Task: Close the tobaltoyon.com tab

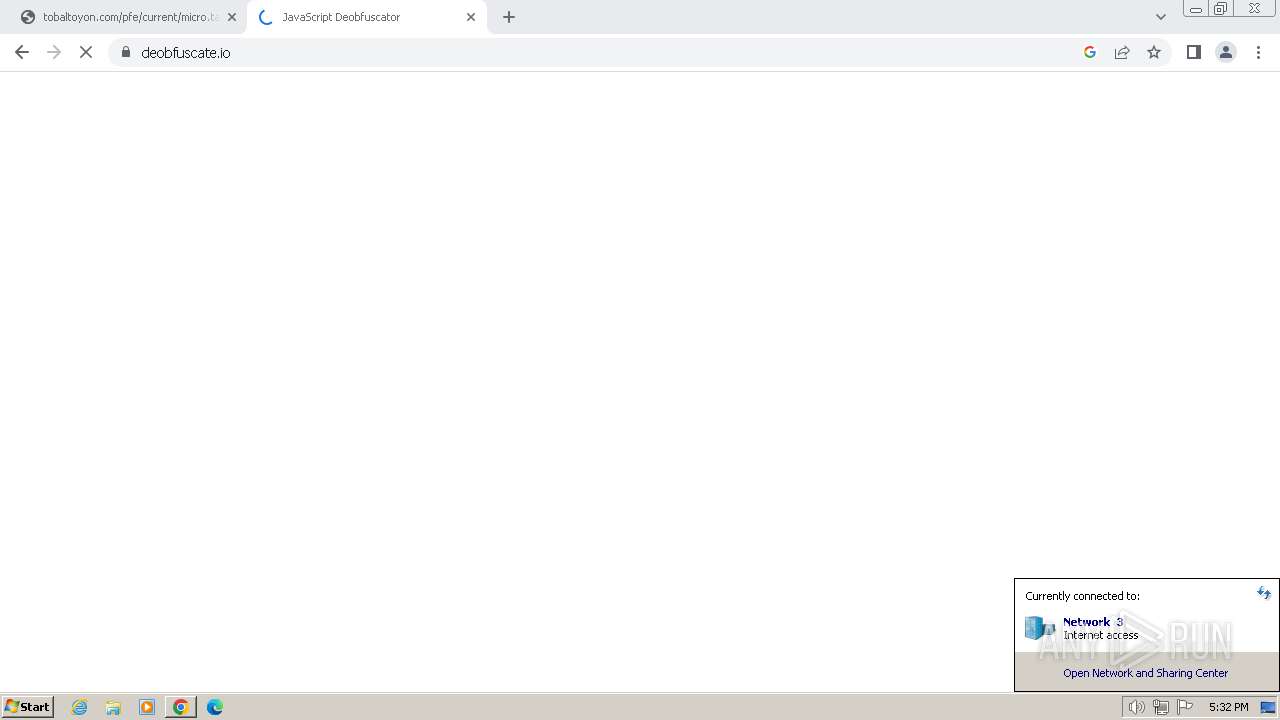Action: click(232, 17)
